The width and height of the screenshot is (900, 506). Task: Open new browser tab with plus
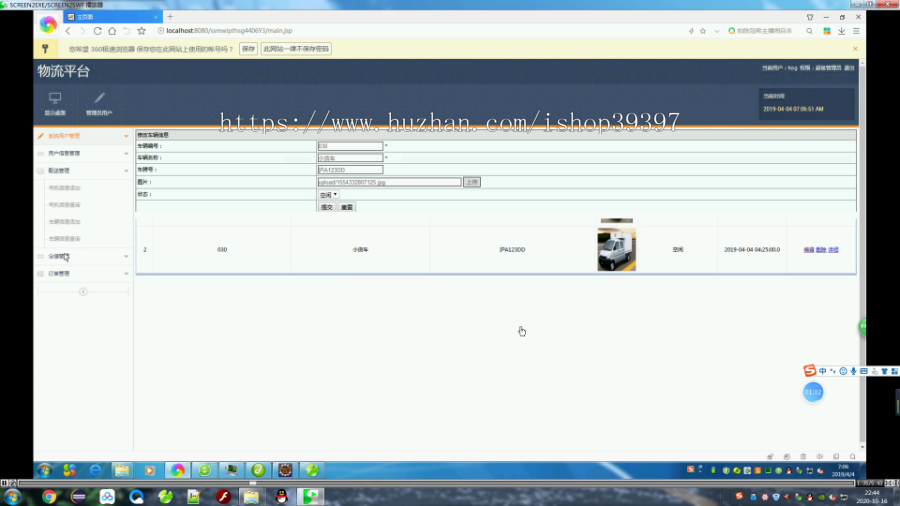click(x=170, y=17)
